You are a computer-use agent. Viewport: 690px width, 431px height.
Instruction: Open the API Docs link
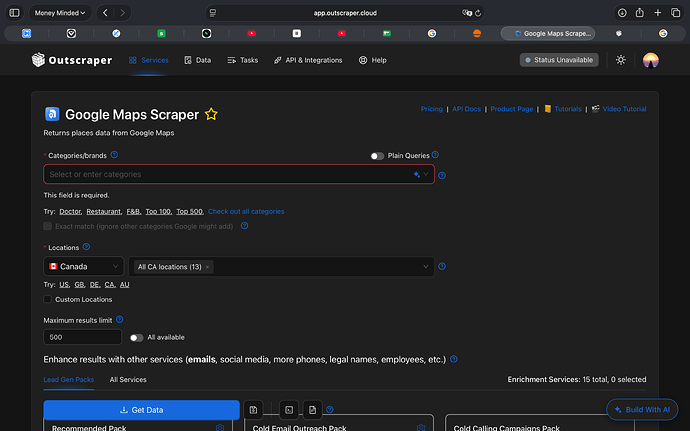[x=466, y=109]
